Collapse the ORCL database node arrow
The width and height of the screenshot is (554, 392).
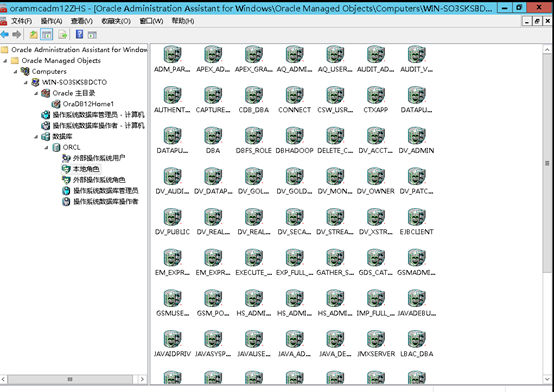[46, 148]
